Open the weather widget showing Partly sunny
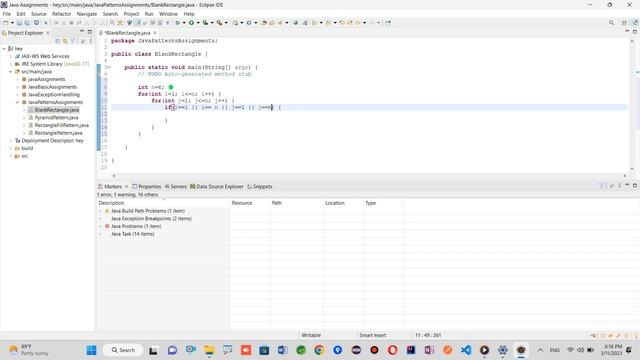The image size is (640, 360). click(29, 350)
